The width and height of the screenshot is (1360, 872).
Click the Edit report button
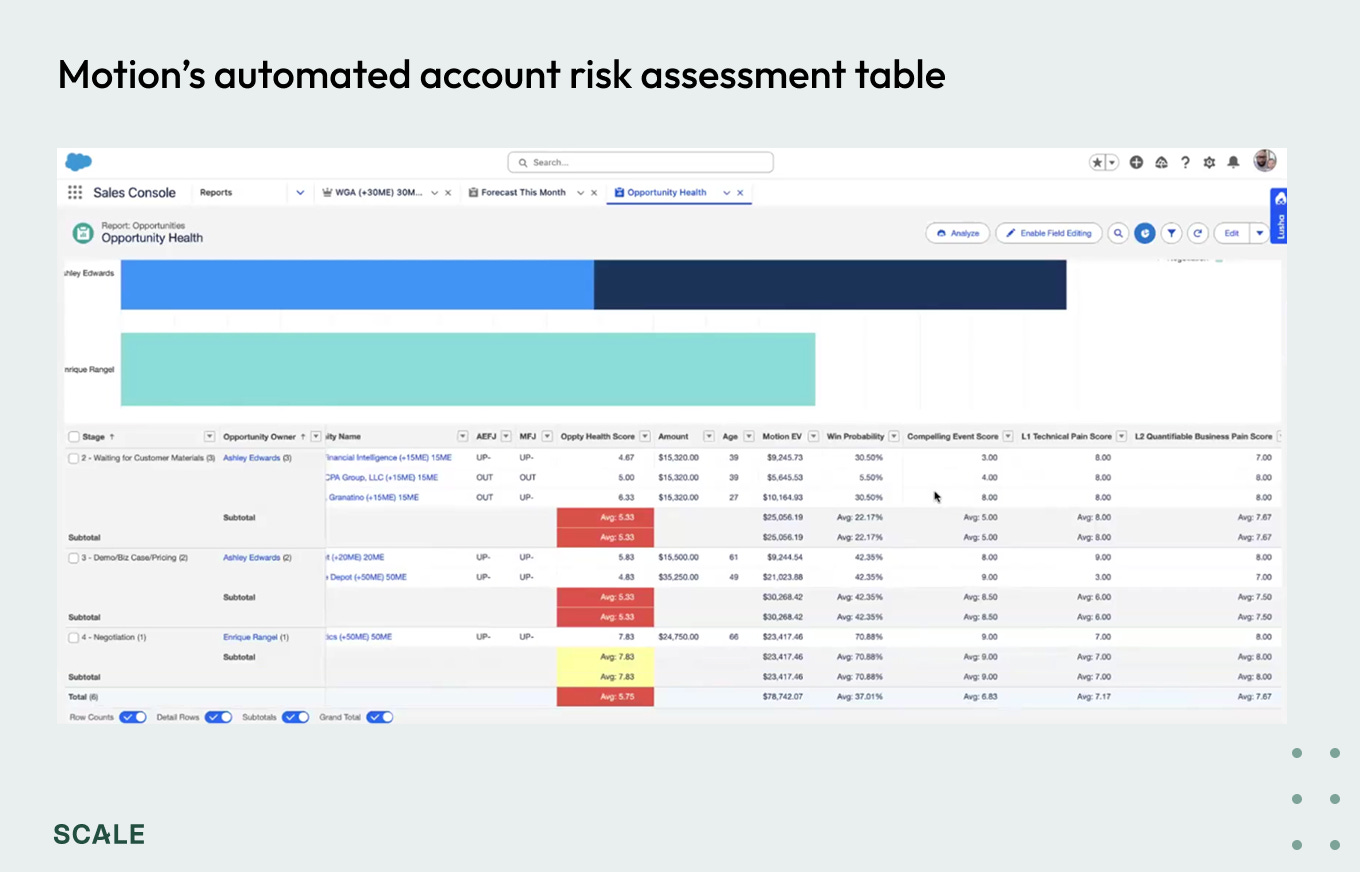click(x=1232, y=233)
